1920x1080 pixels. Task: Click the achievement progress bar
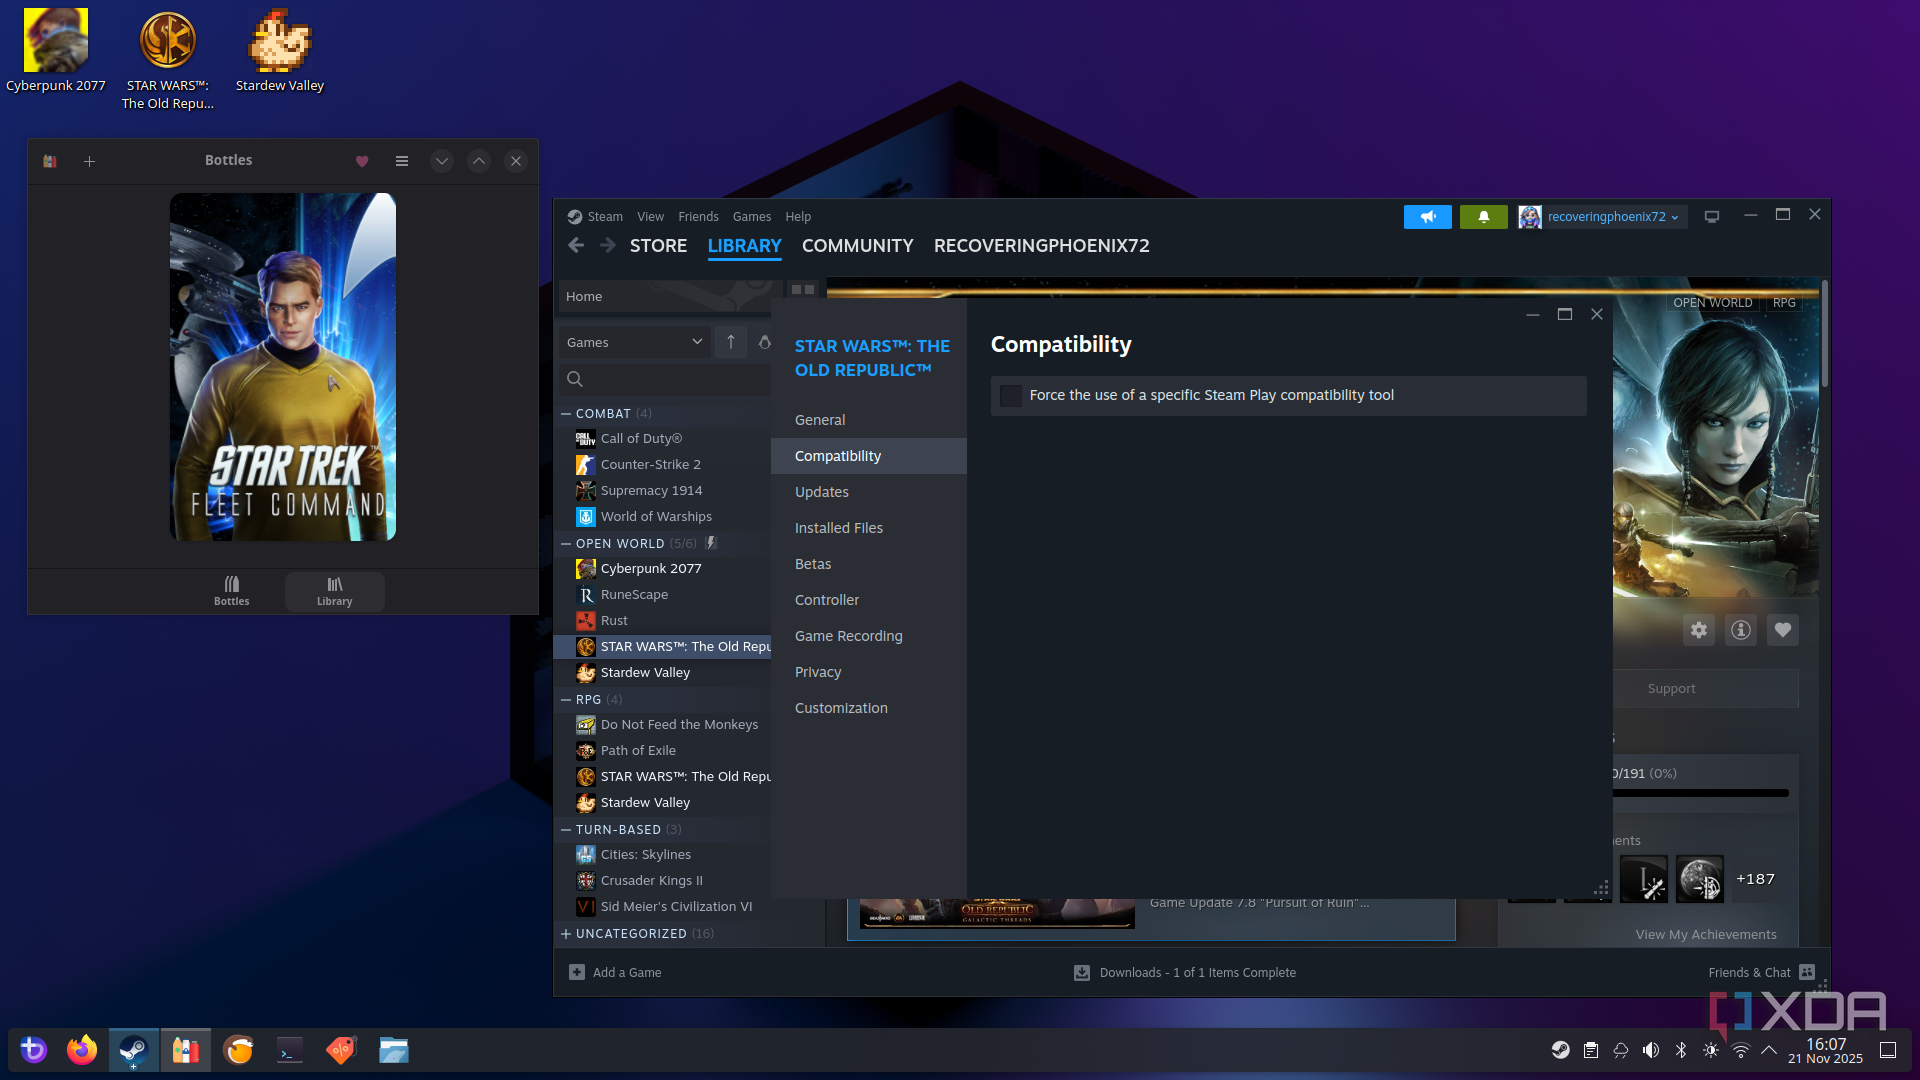(x=1700, y=793)
